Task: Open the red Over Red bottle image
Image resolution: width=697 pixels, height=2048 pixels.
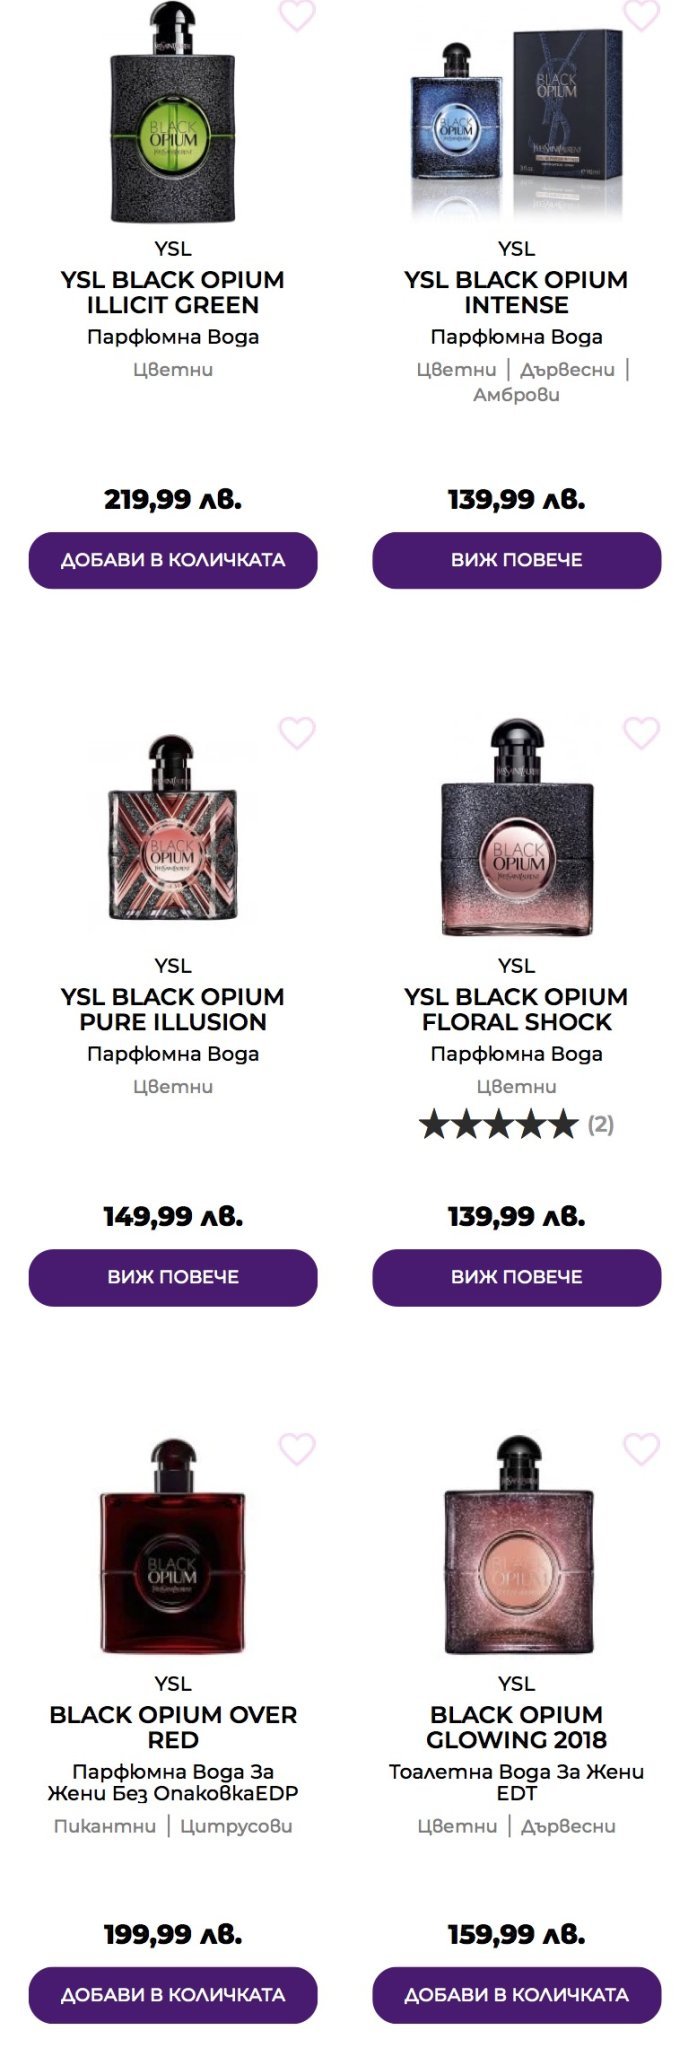Action: pos(173,1546)
